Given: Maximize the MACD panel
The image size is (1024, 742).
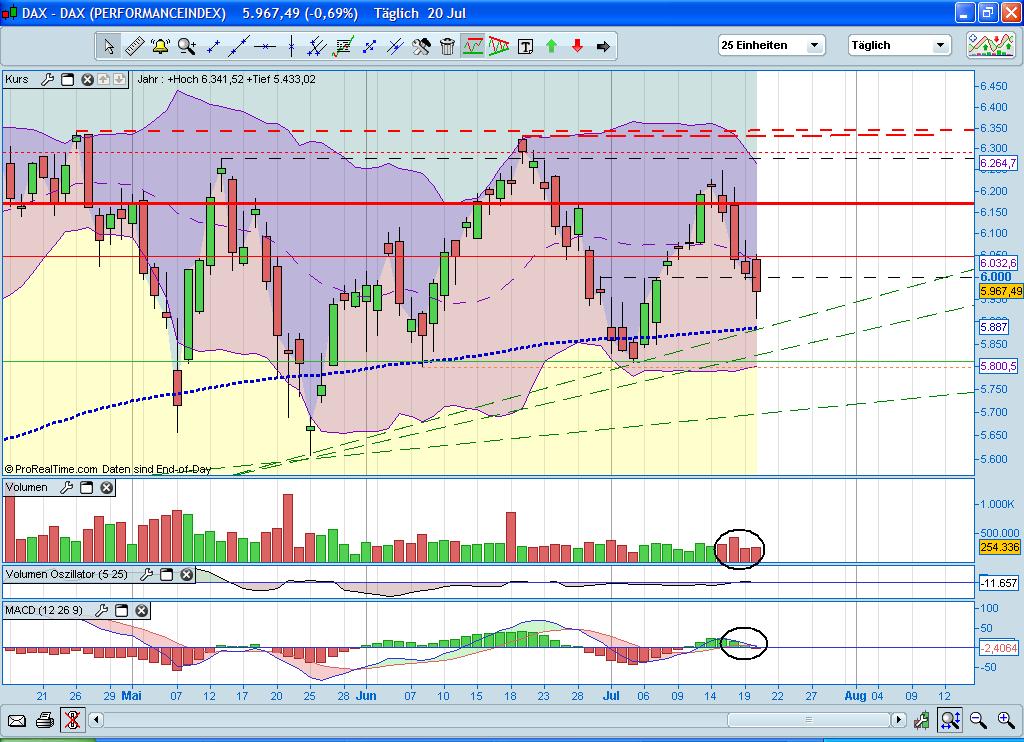Looking at the screenshot, I should tap(121, 610).
